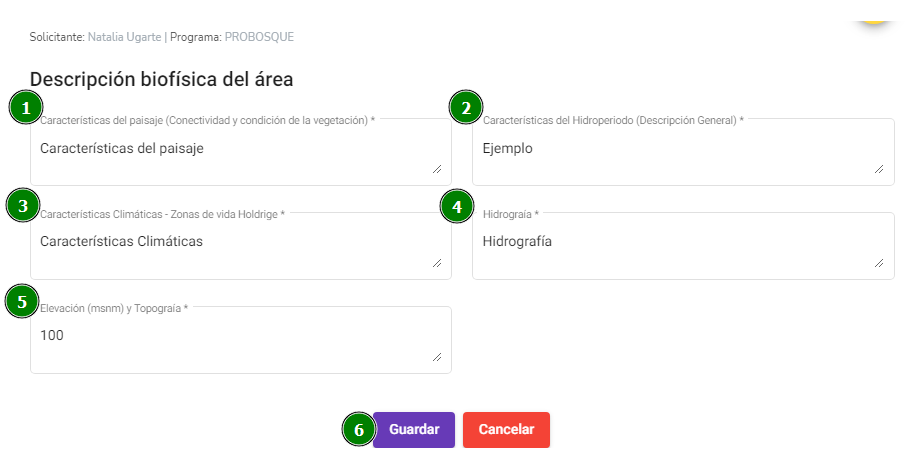Screen dimensions: 924x468
Task: Focus the Características del paisaje text field
Action: tap(240, 152)
